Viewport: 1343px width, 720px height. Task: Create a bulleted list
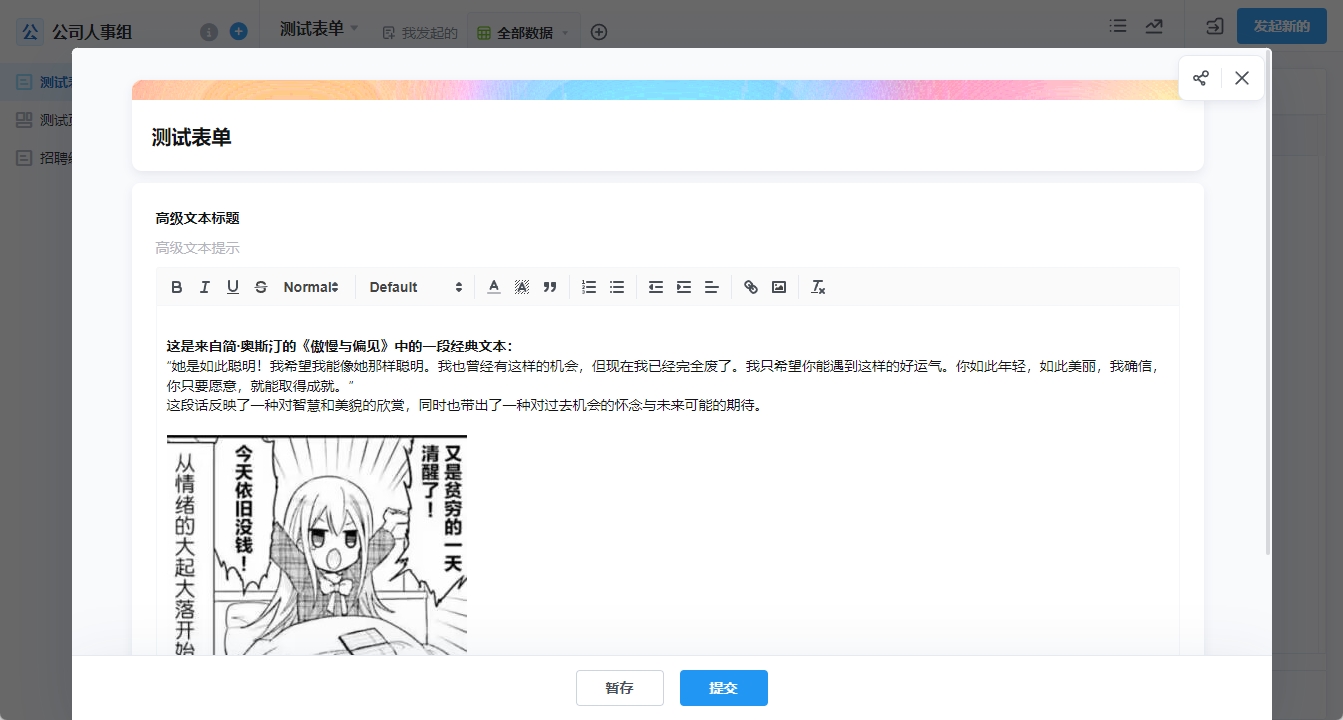[x=617, y=287]
